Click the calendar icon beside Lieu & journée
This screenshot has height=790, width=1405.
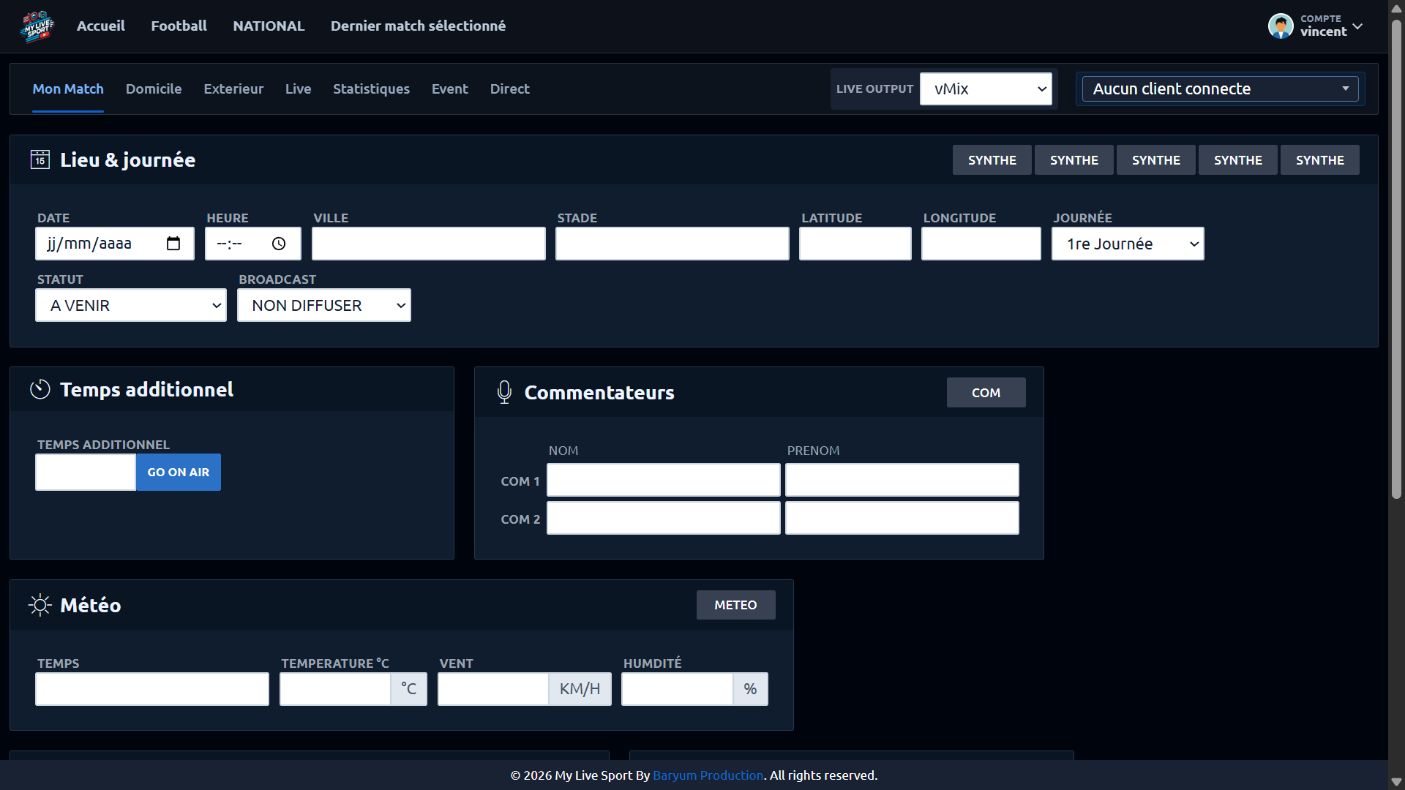click(x=40, y=160)
